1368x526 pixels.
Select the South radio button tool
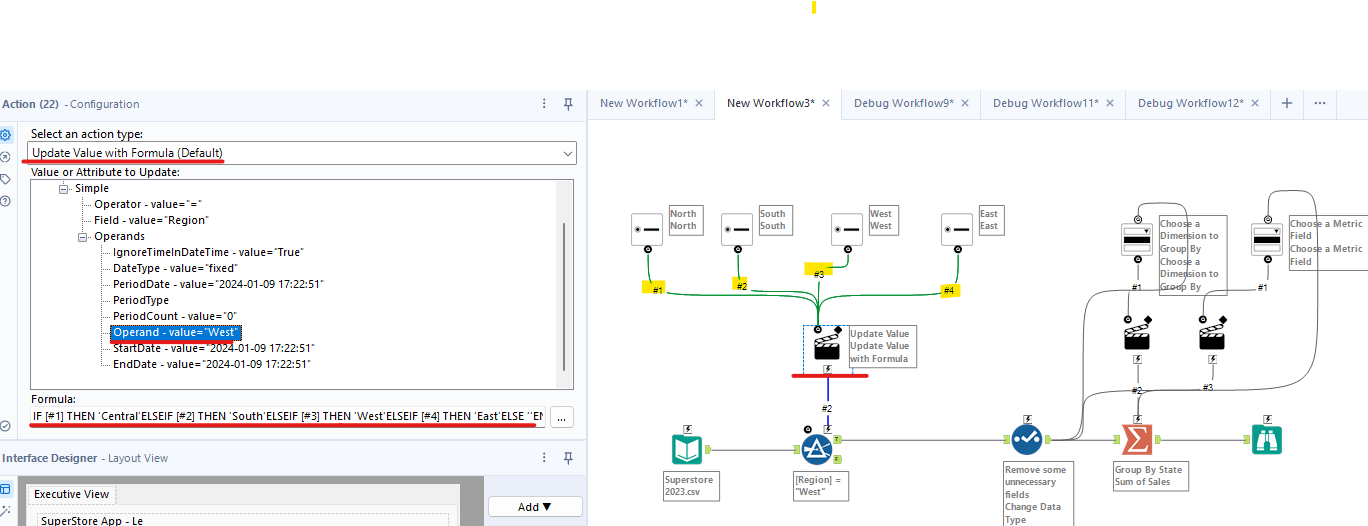[737, 229]
